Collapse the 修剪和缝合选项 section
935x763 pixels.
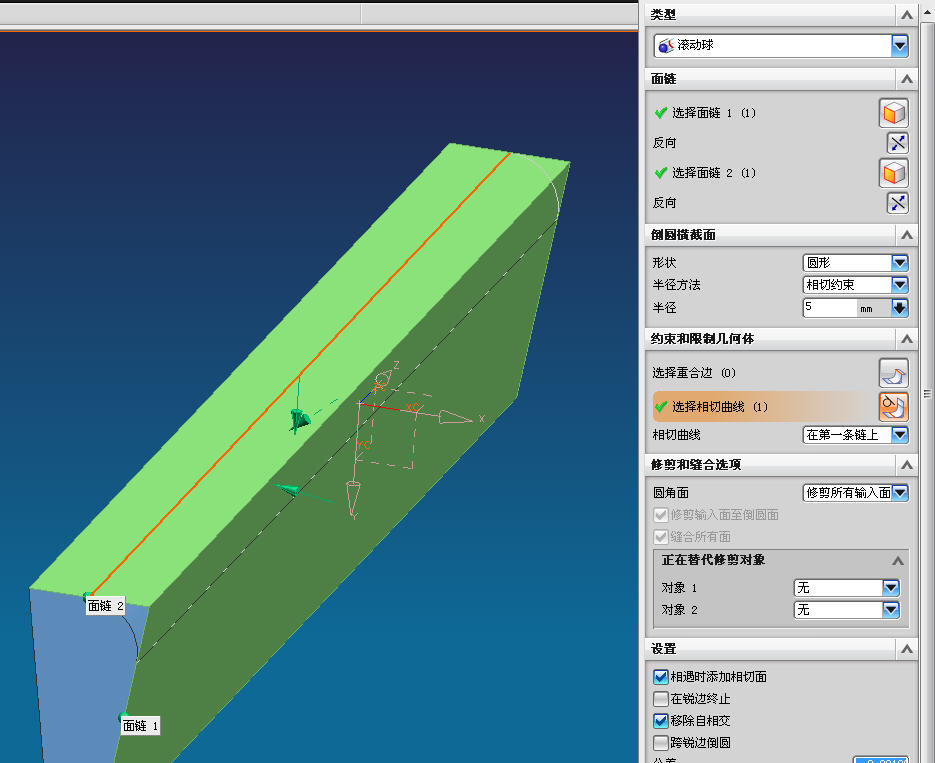[x=906, y=465]
